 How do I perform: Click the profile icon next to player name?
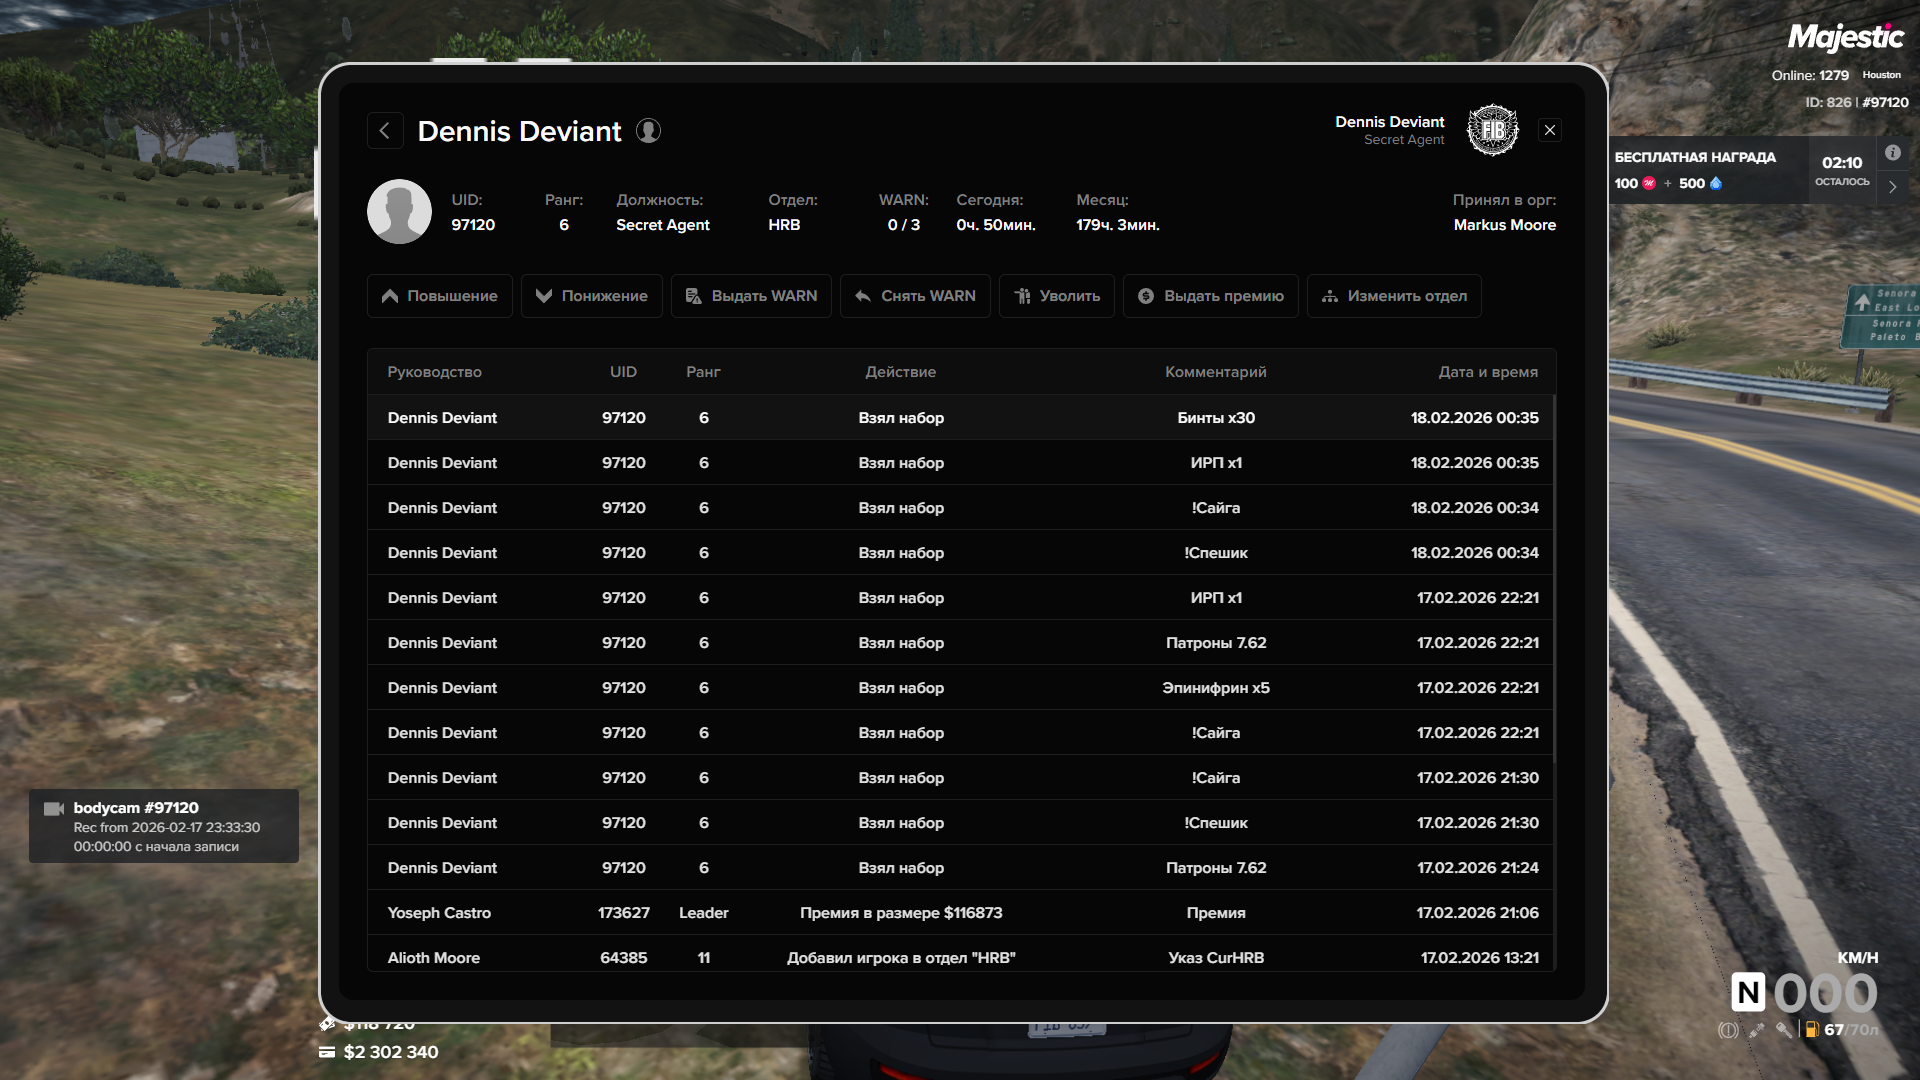click(x=648, y=131)
